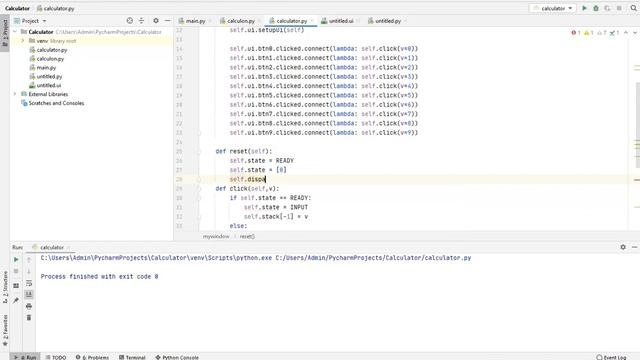This screenshot has height=360, width=640.
Task: Click the up arrow in Run console toolbar
Action: point(29,260)
